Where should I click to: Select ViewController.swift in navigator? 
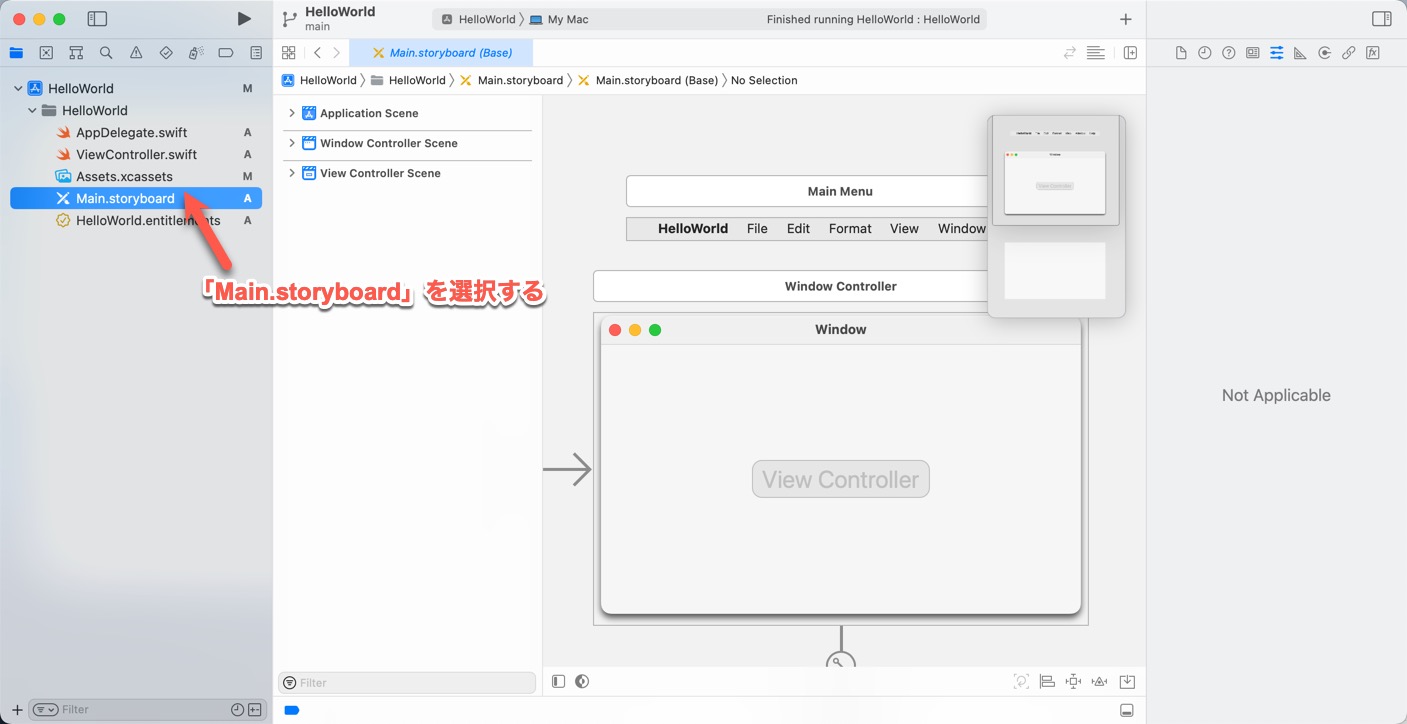tap(136, 154)
